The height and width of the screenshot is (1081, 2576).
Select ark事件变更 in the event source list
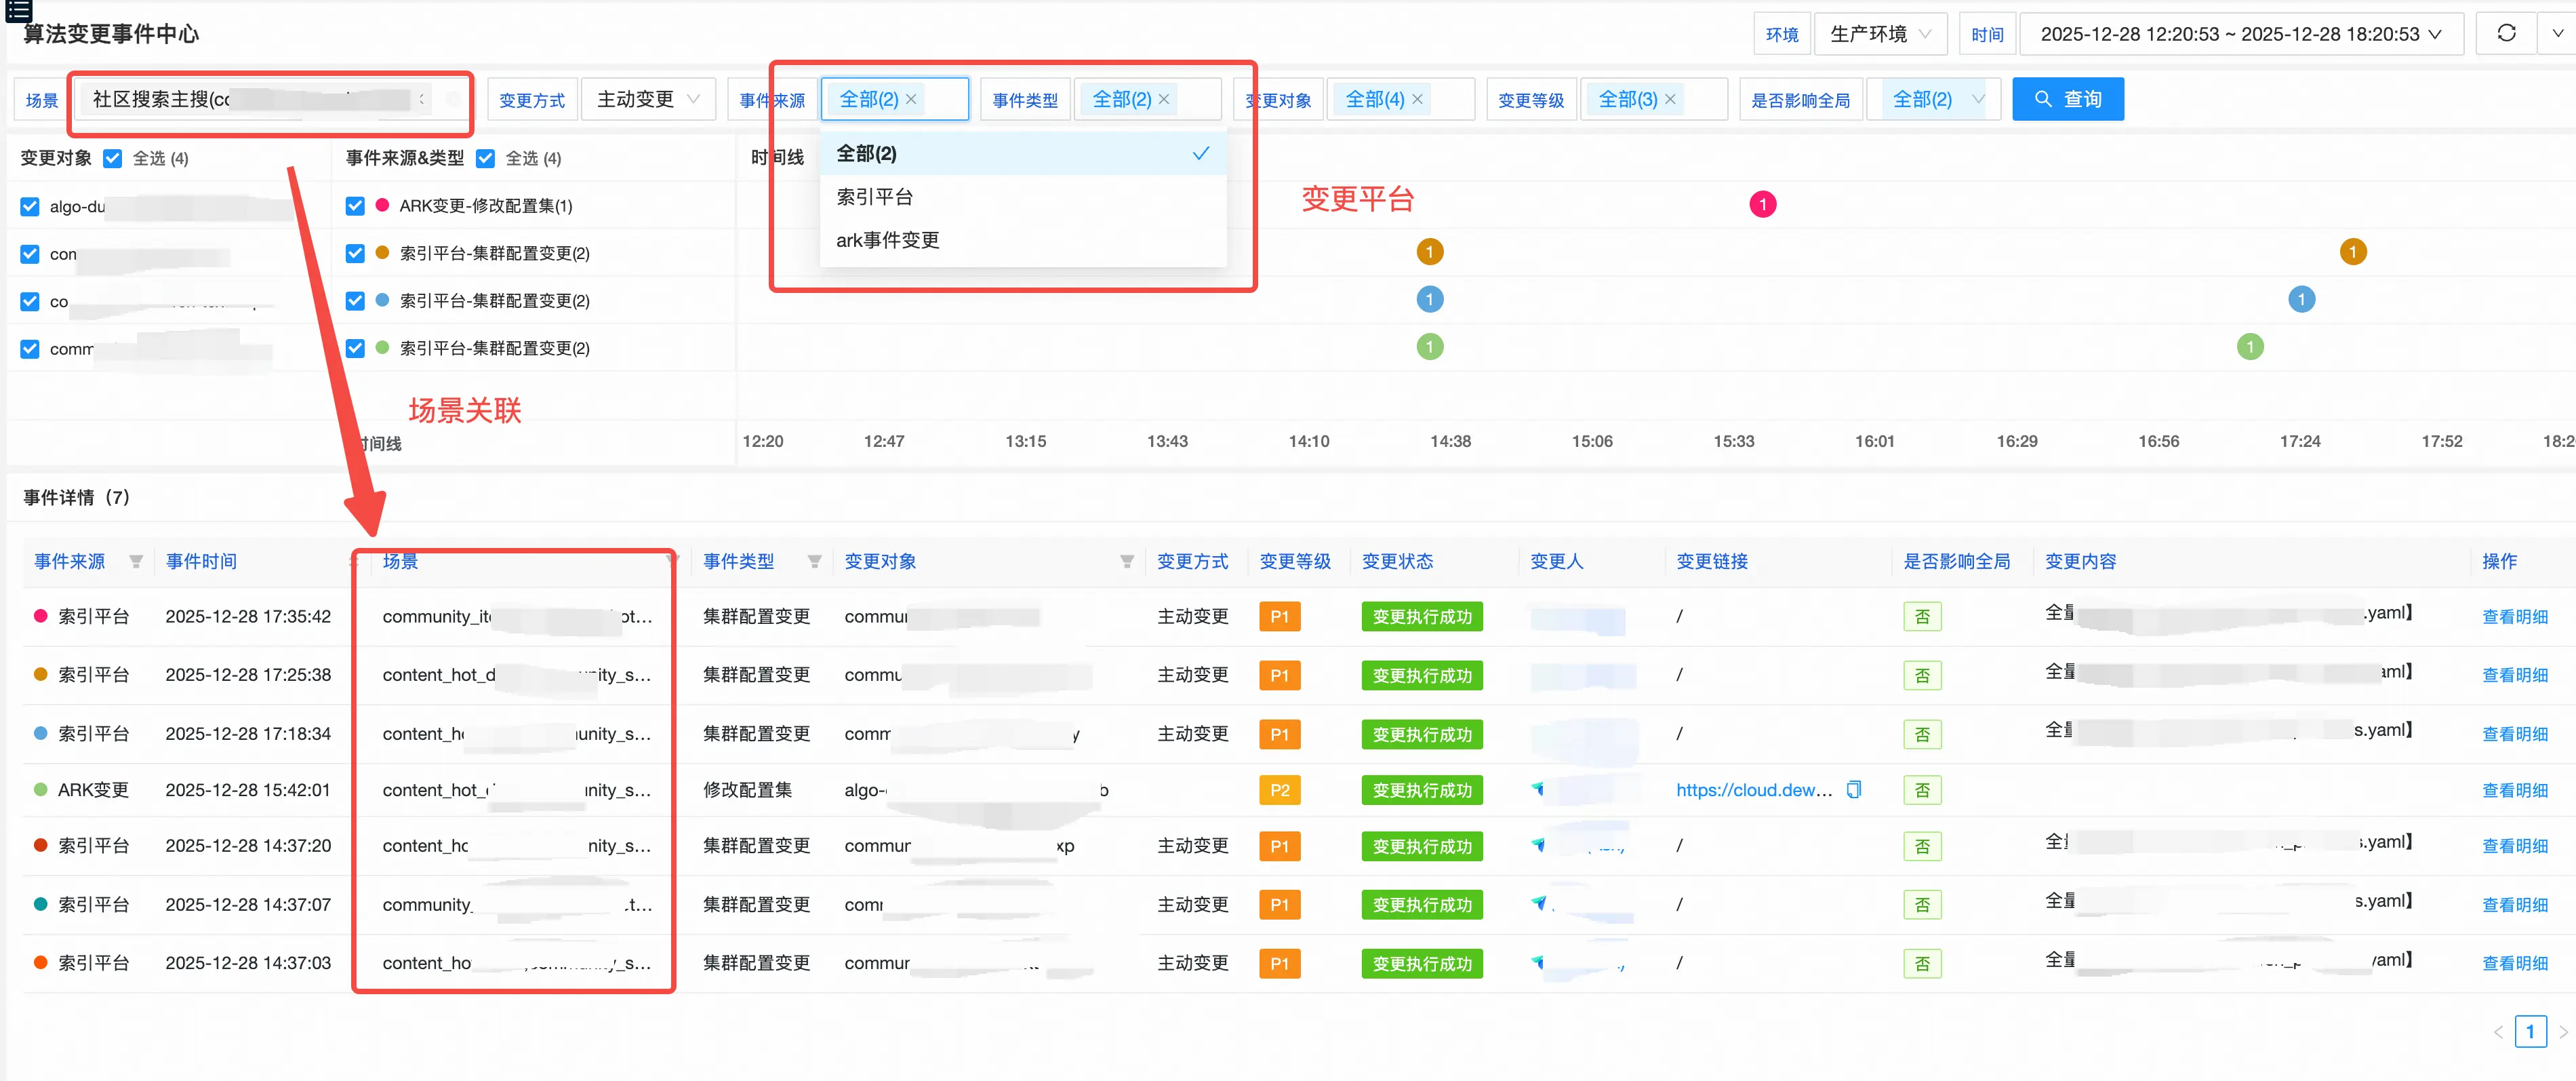[887, 240]
